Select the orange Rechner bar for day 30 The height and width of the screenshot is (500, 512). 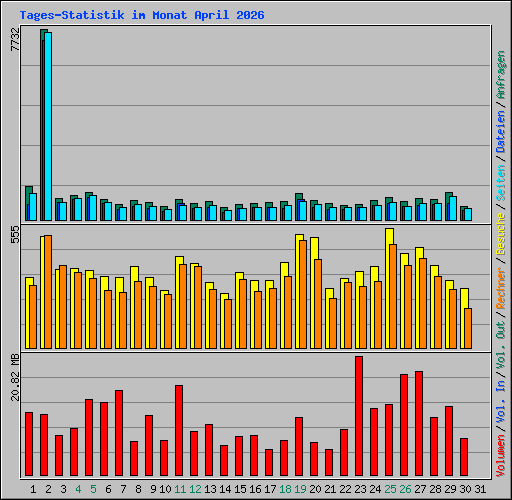pyautogui.click(x=468, y=329)
